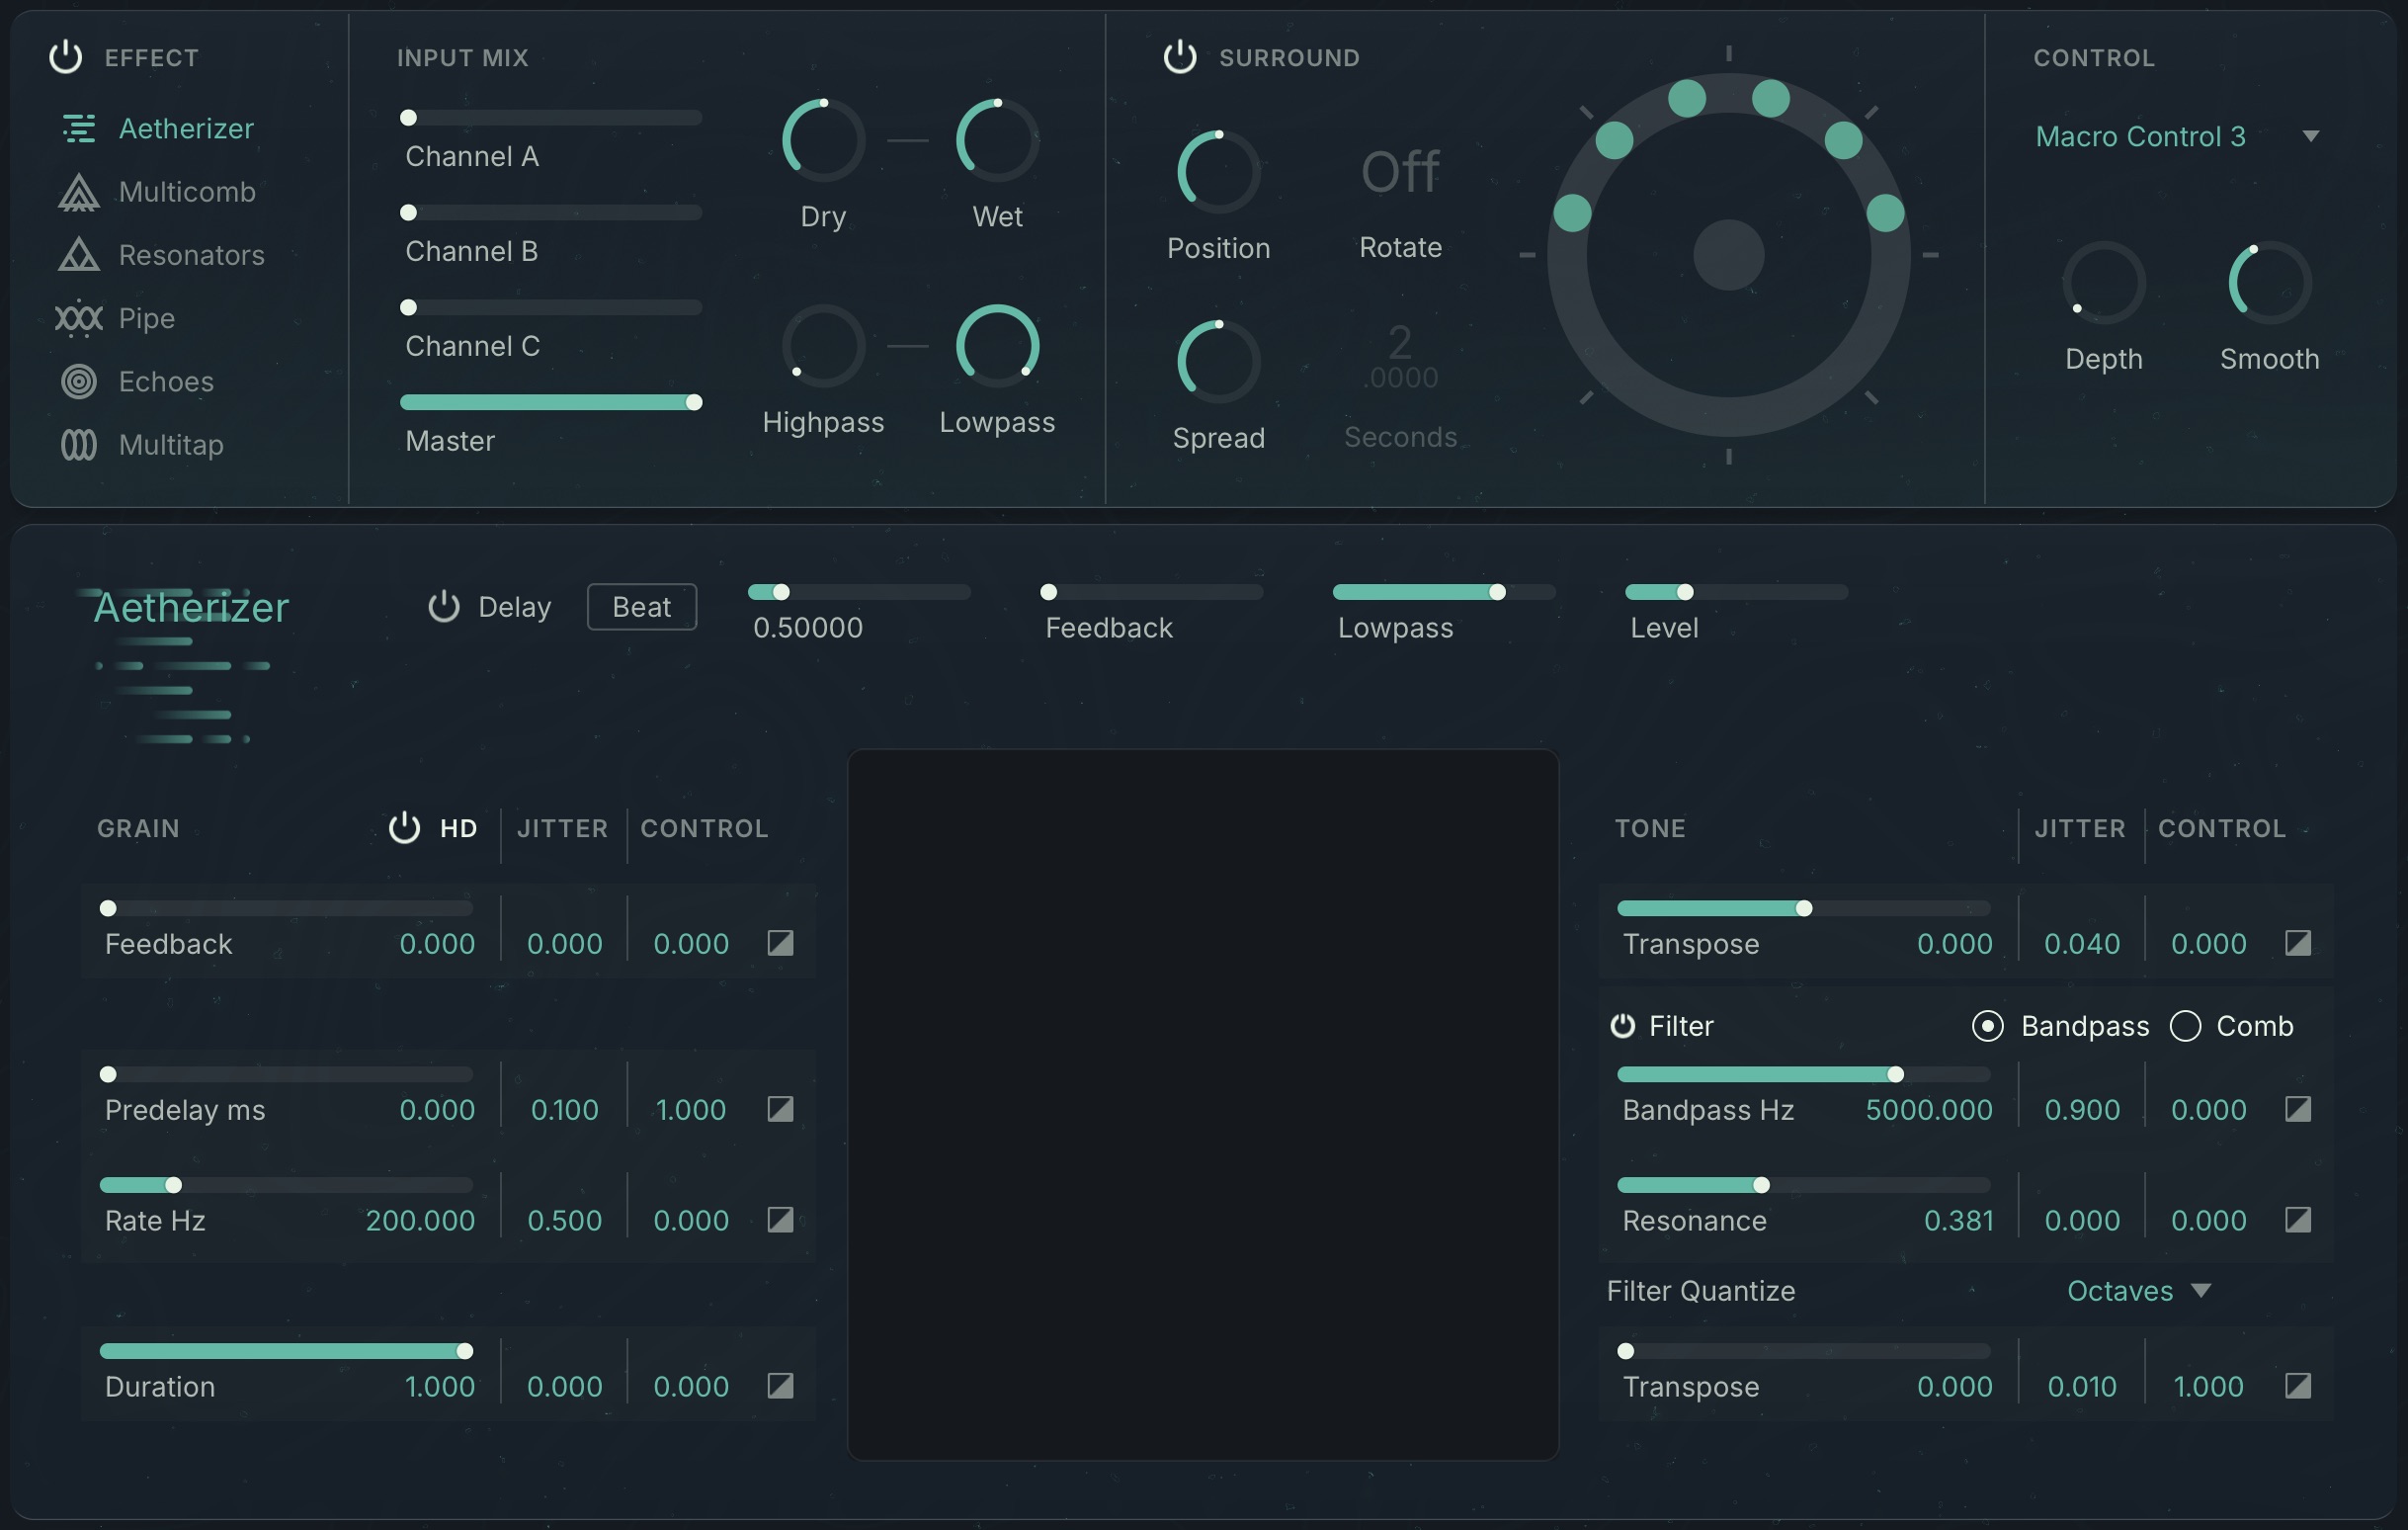Select the Comb filter radio button
2408x1530 pixels.
2186,1026
